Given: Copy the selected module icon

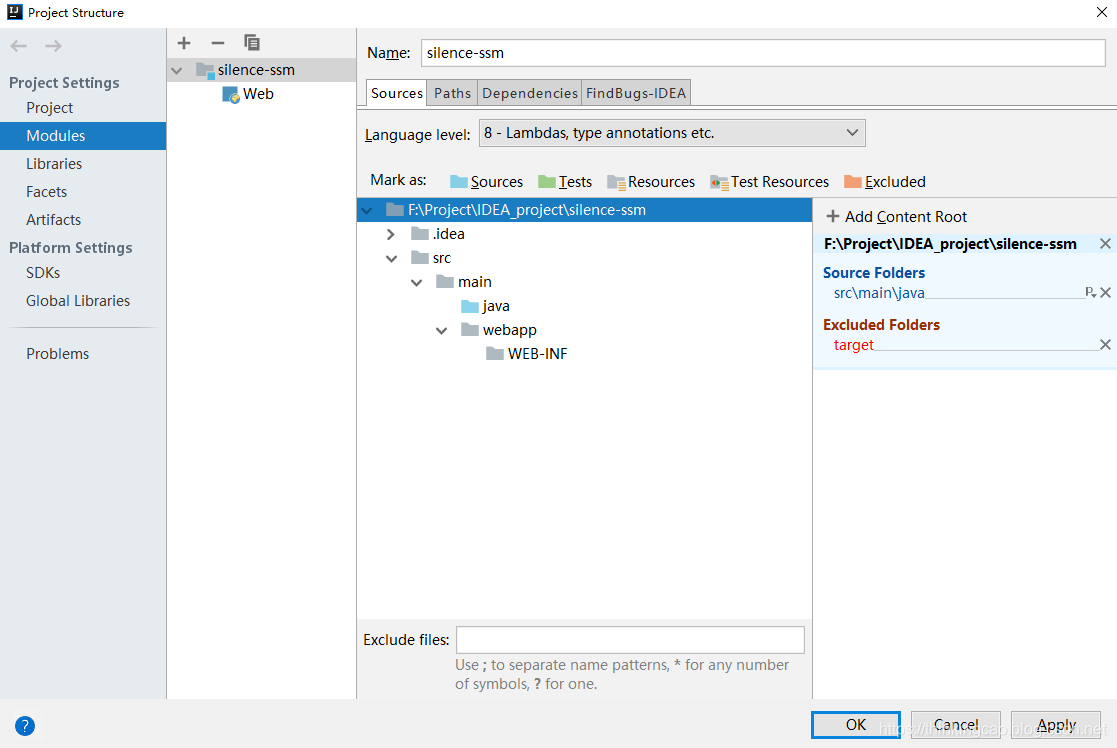Looking at the screenshot, I should point(251,43).
